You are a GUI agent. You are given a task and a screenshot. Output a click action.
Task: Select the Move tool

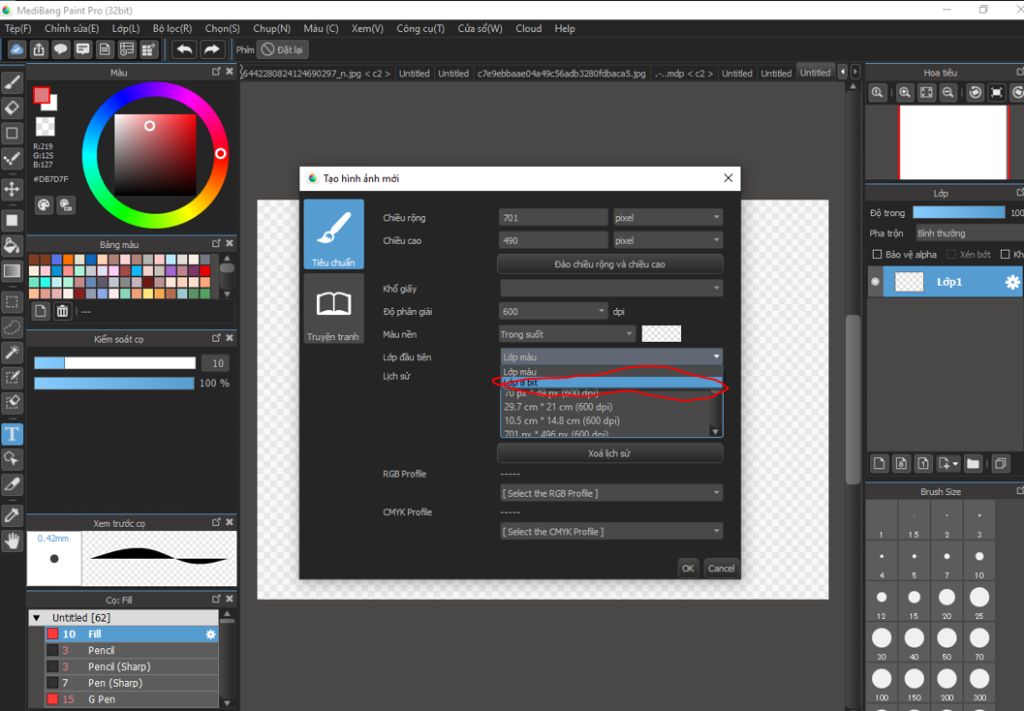(12, 189)
